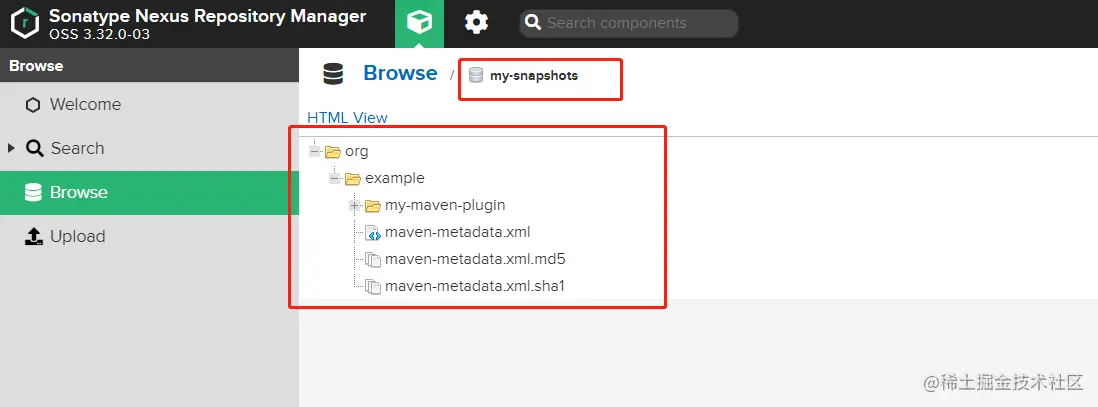The width and height of the screenshot is (1098, 407).
Task: Open the administration gear icon
Action: 477,23
